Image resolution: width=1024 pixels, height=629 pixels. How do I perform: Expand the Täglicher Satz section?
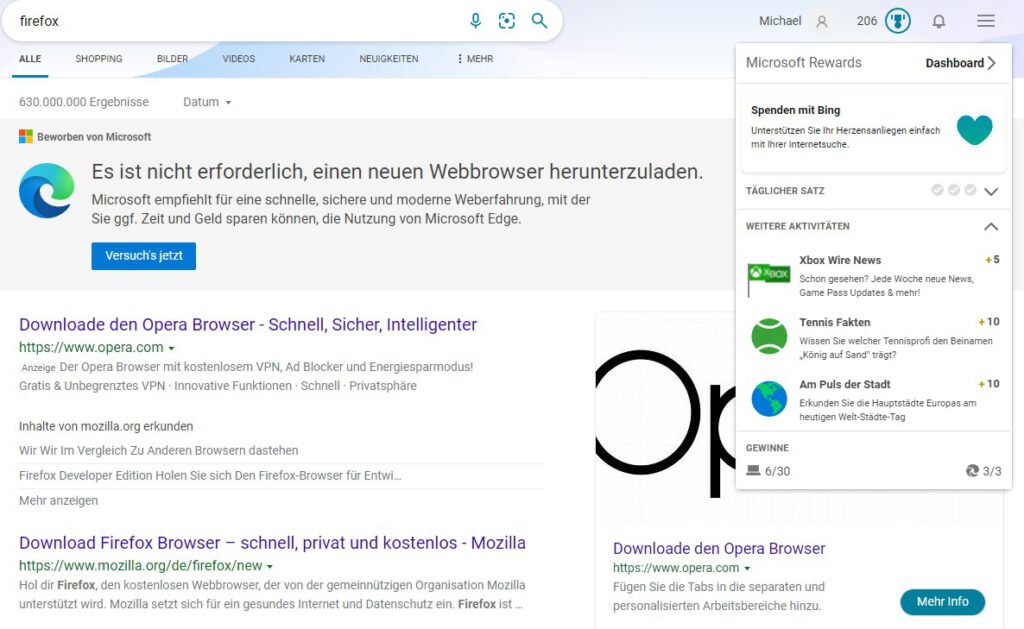[x=991, y=191]
